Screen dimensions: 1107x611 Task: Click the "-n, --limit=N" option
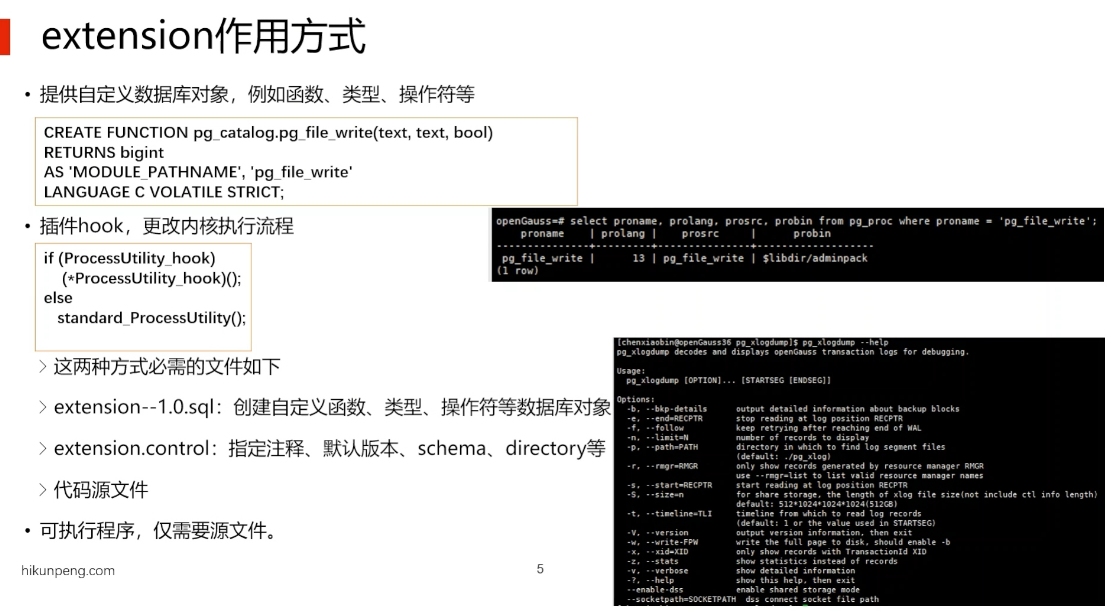click(657, 438)
